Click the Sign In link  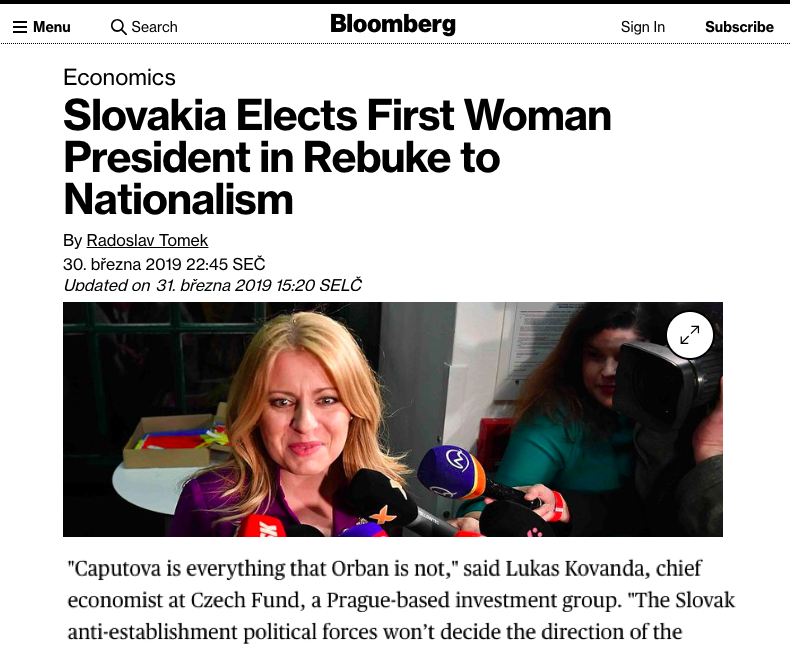(x=642, y=27)
